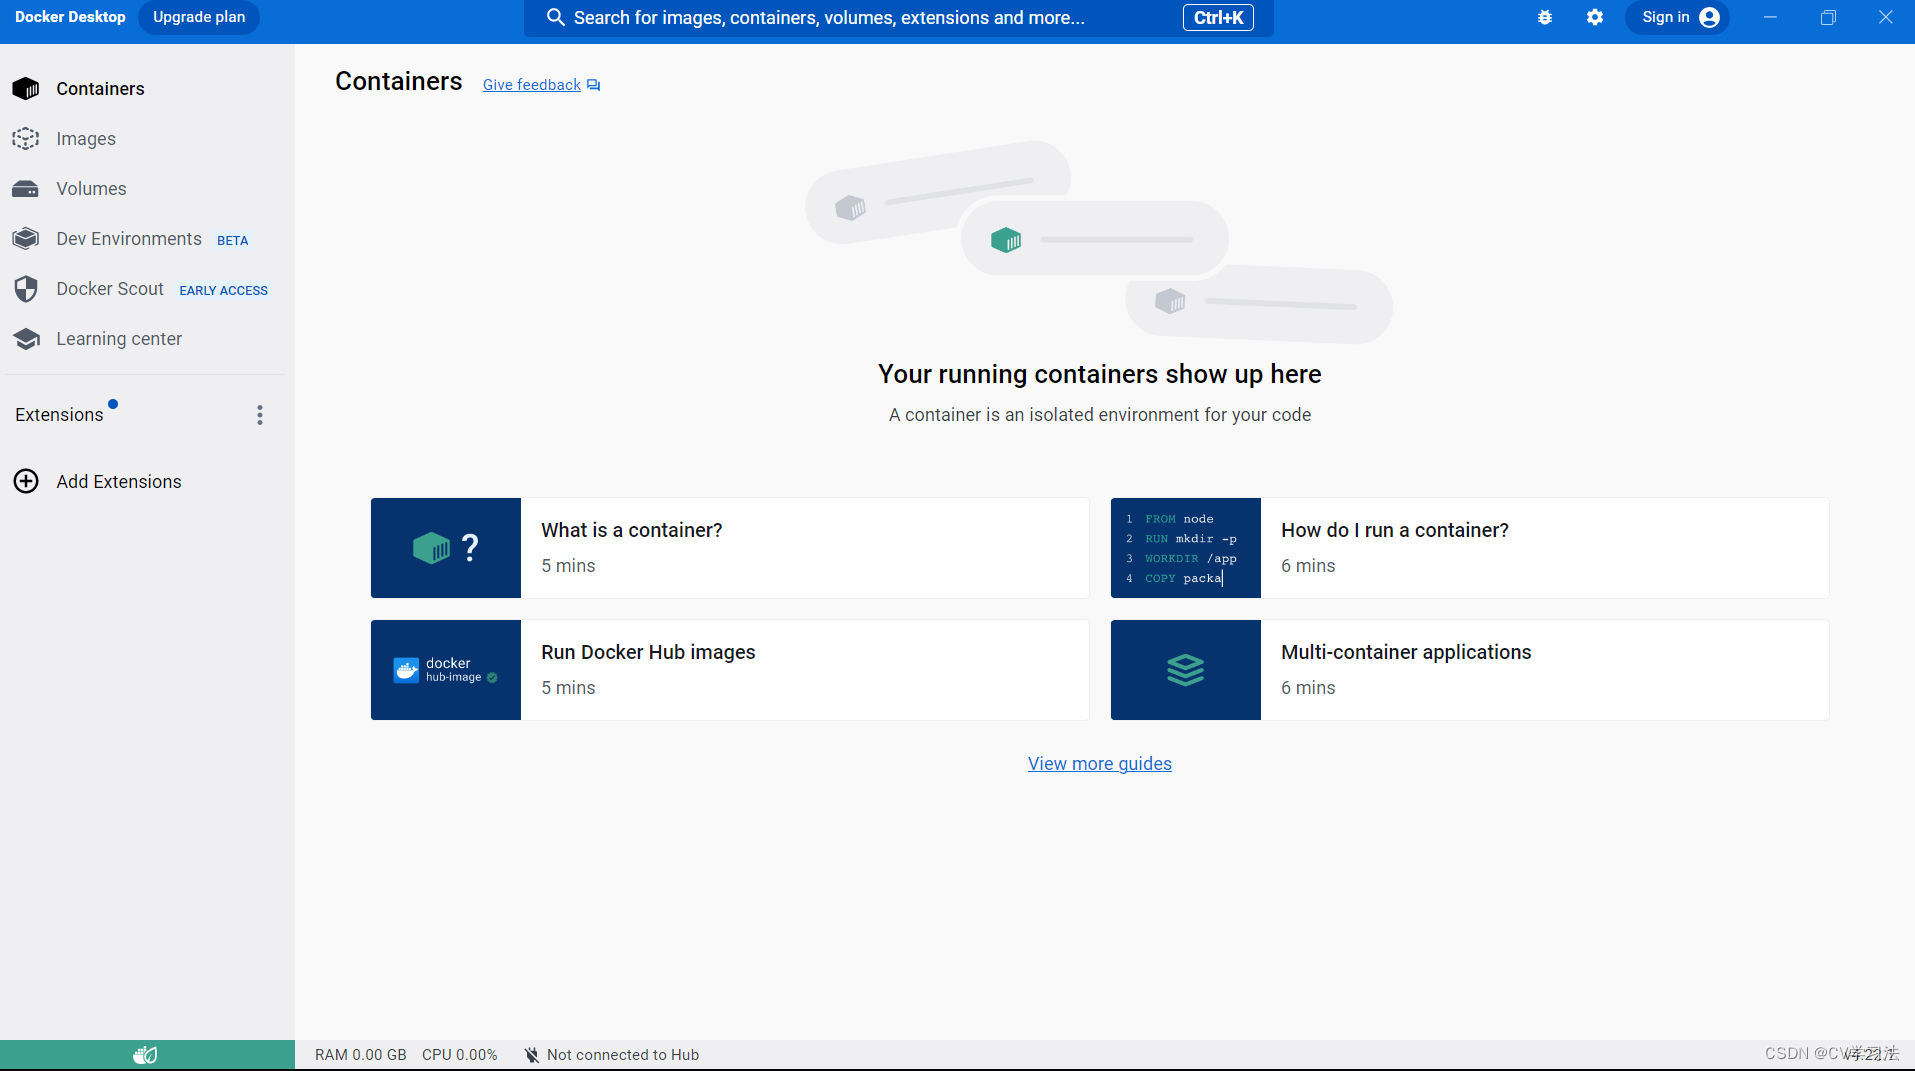
Task: Click the Dev Environments icon
Action: click(26, 239)
